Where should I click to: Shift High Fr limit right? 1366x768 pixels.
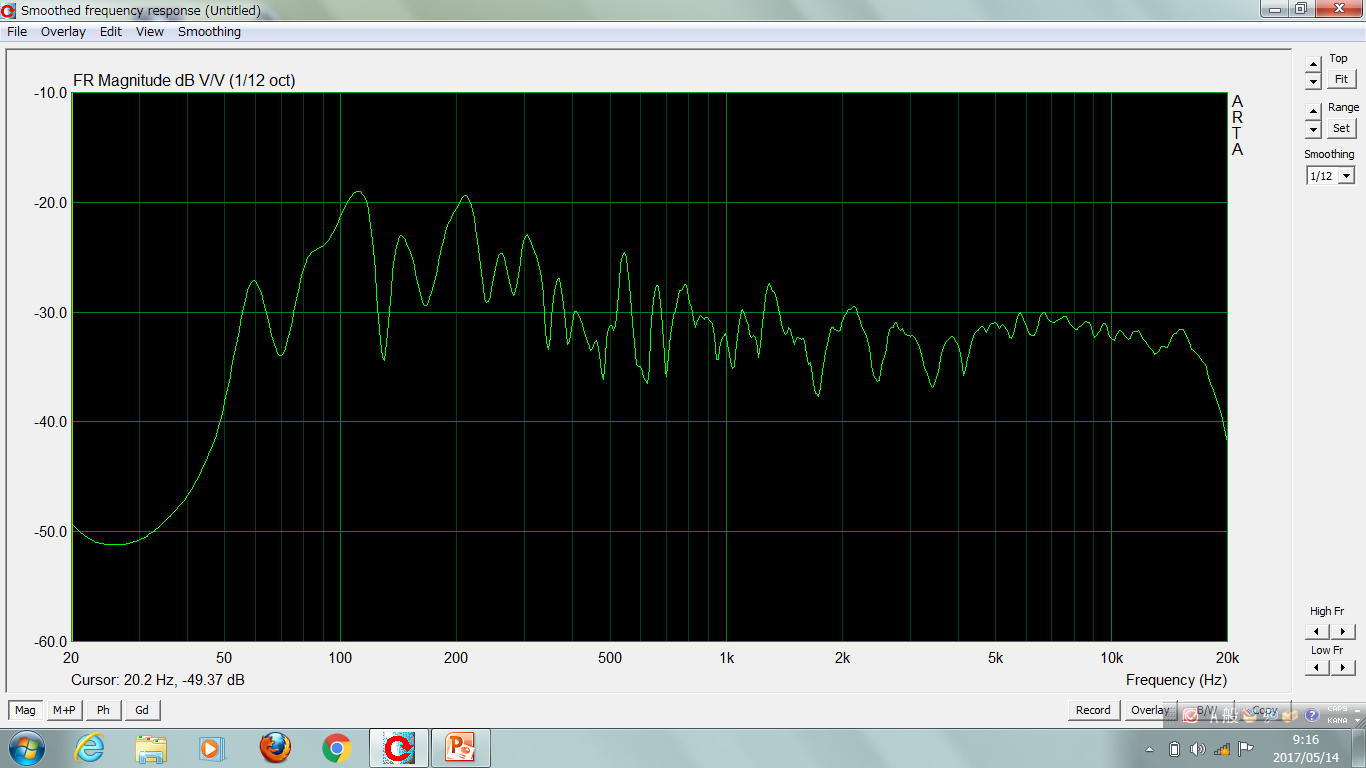1343,631
